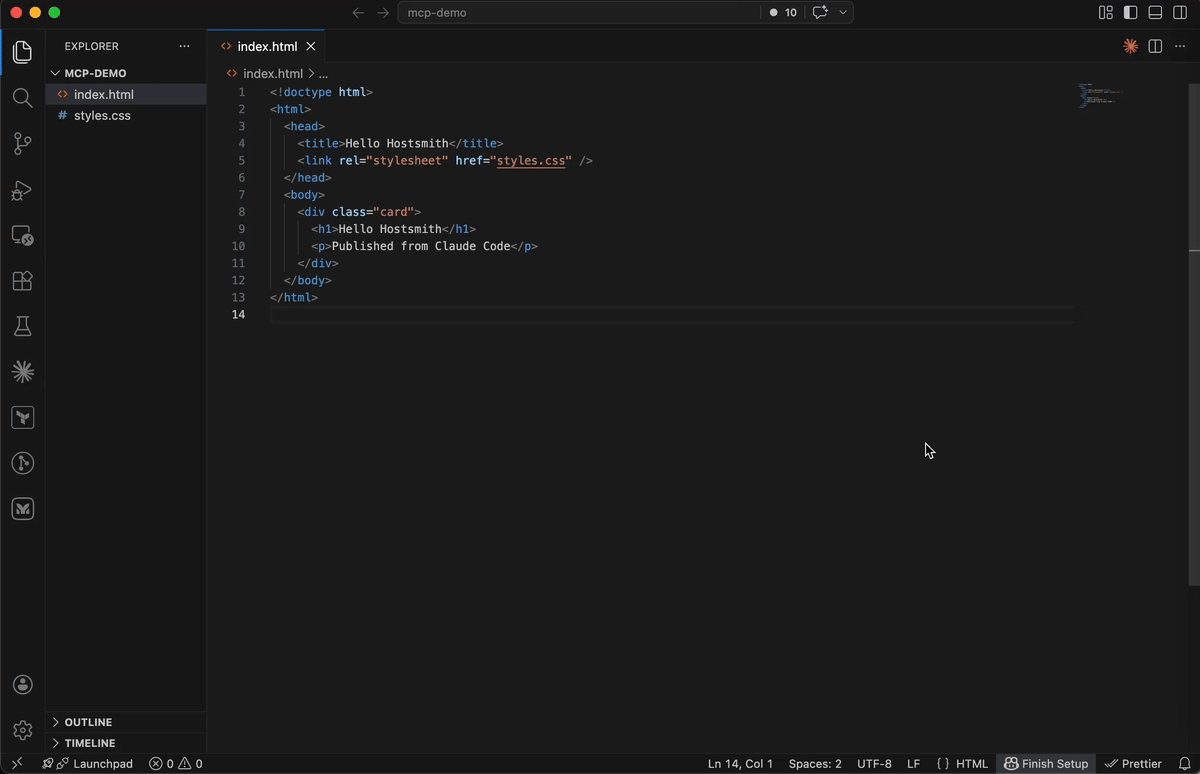Image resolution: width=1200 pixels, height=774 pixels.
Task: Open the Manage gear icon
Action: point(22,730)
